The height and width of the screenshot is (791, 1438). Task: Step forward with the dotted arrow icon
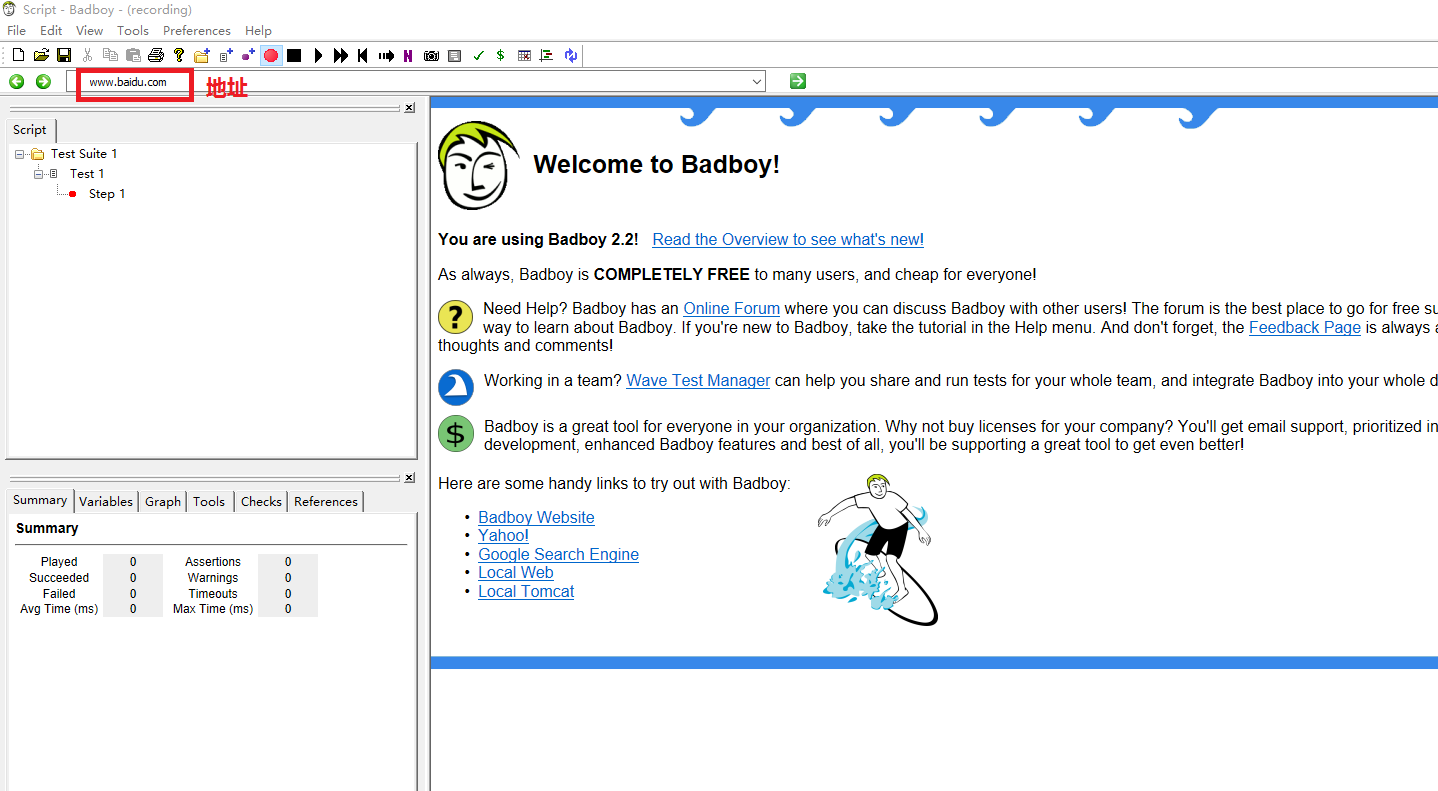[x=386, y=55]
